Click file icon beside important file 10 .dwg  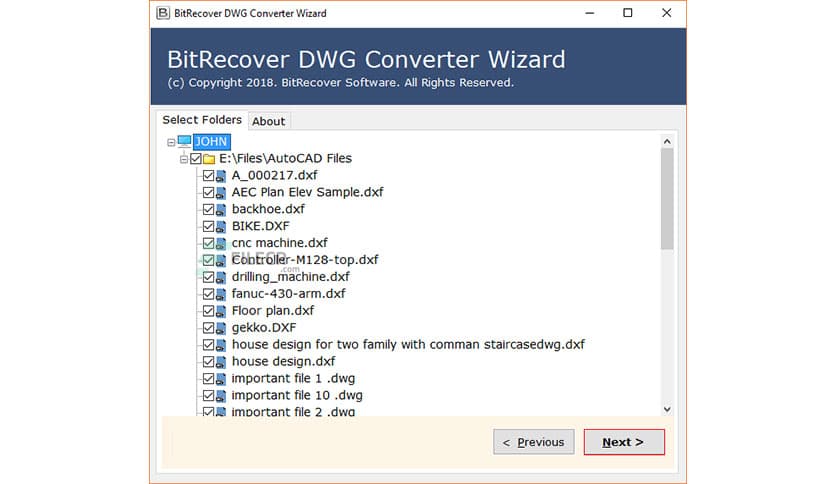coord(221,396)
